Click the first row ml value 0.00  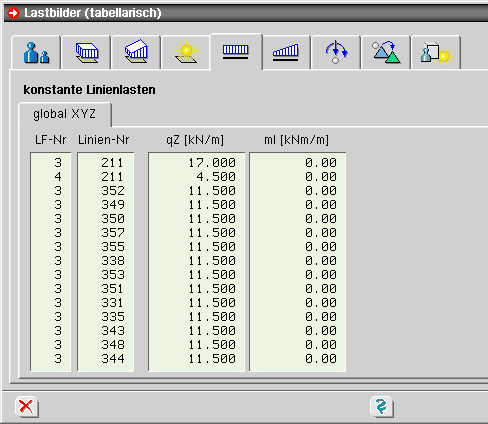click(x=321, y=163)
